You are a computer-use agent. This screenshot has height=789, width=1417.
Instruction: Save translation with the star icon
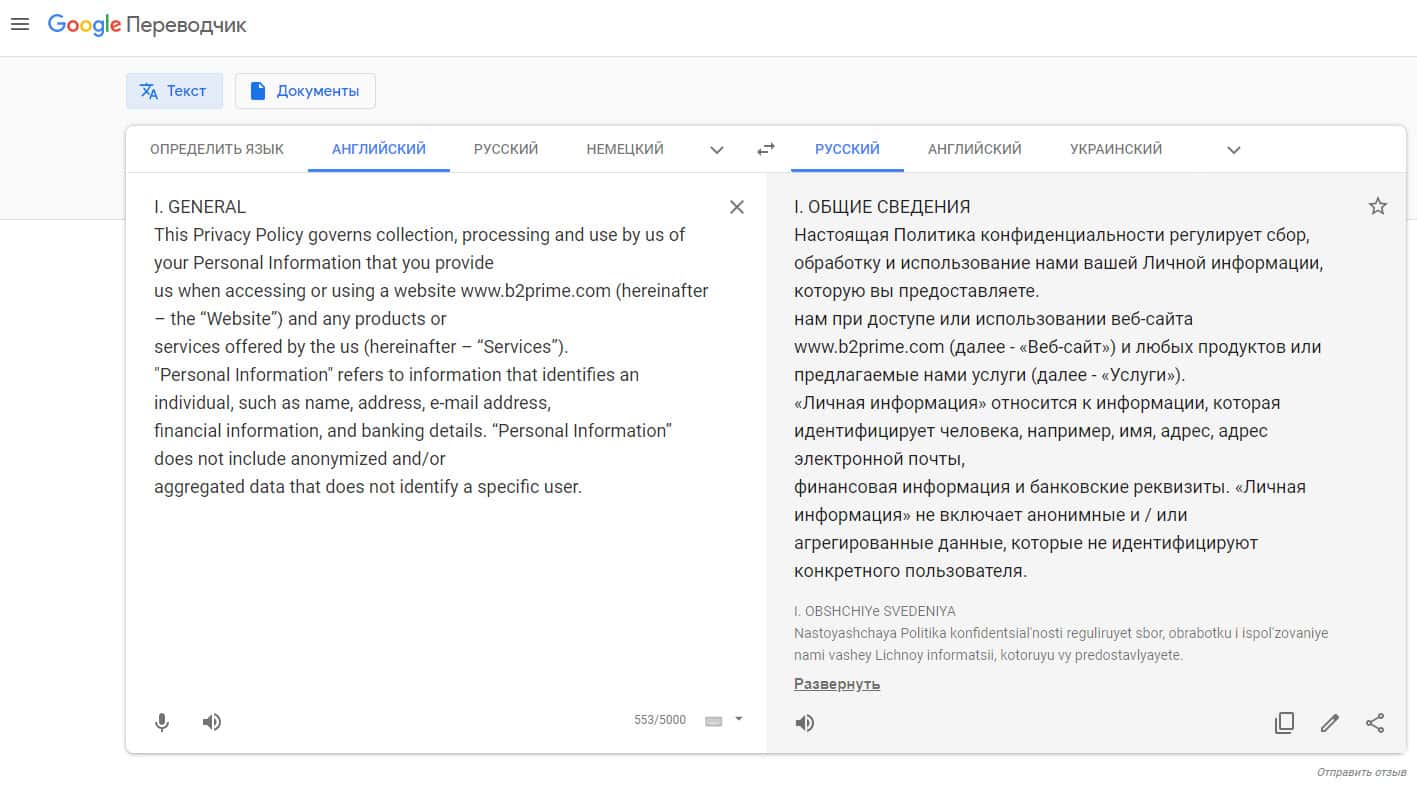[x=1378, y=207]
